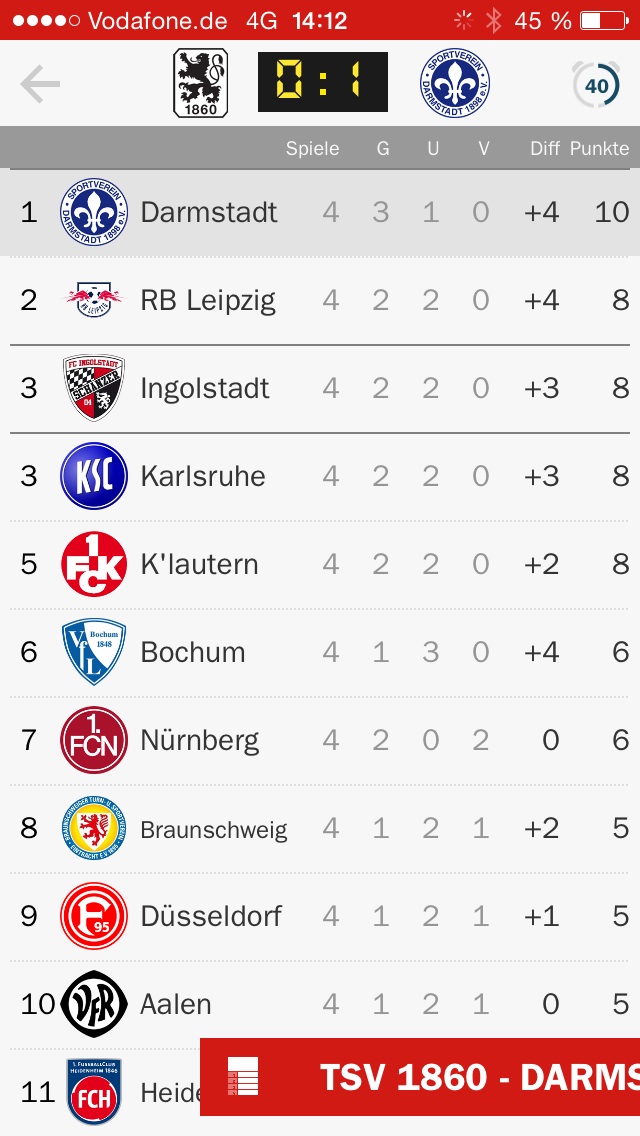Image resolution: width=640 pixels, height=1136 pixels.
Task: Tap the back arrow icon
Action: [x=40, y=84]
